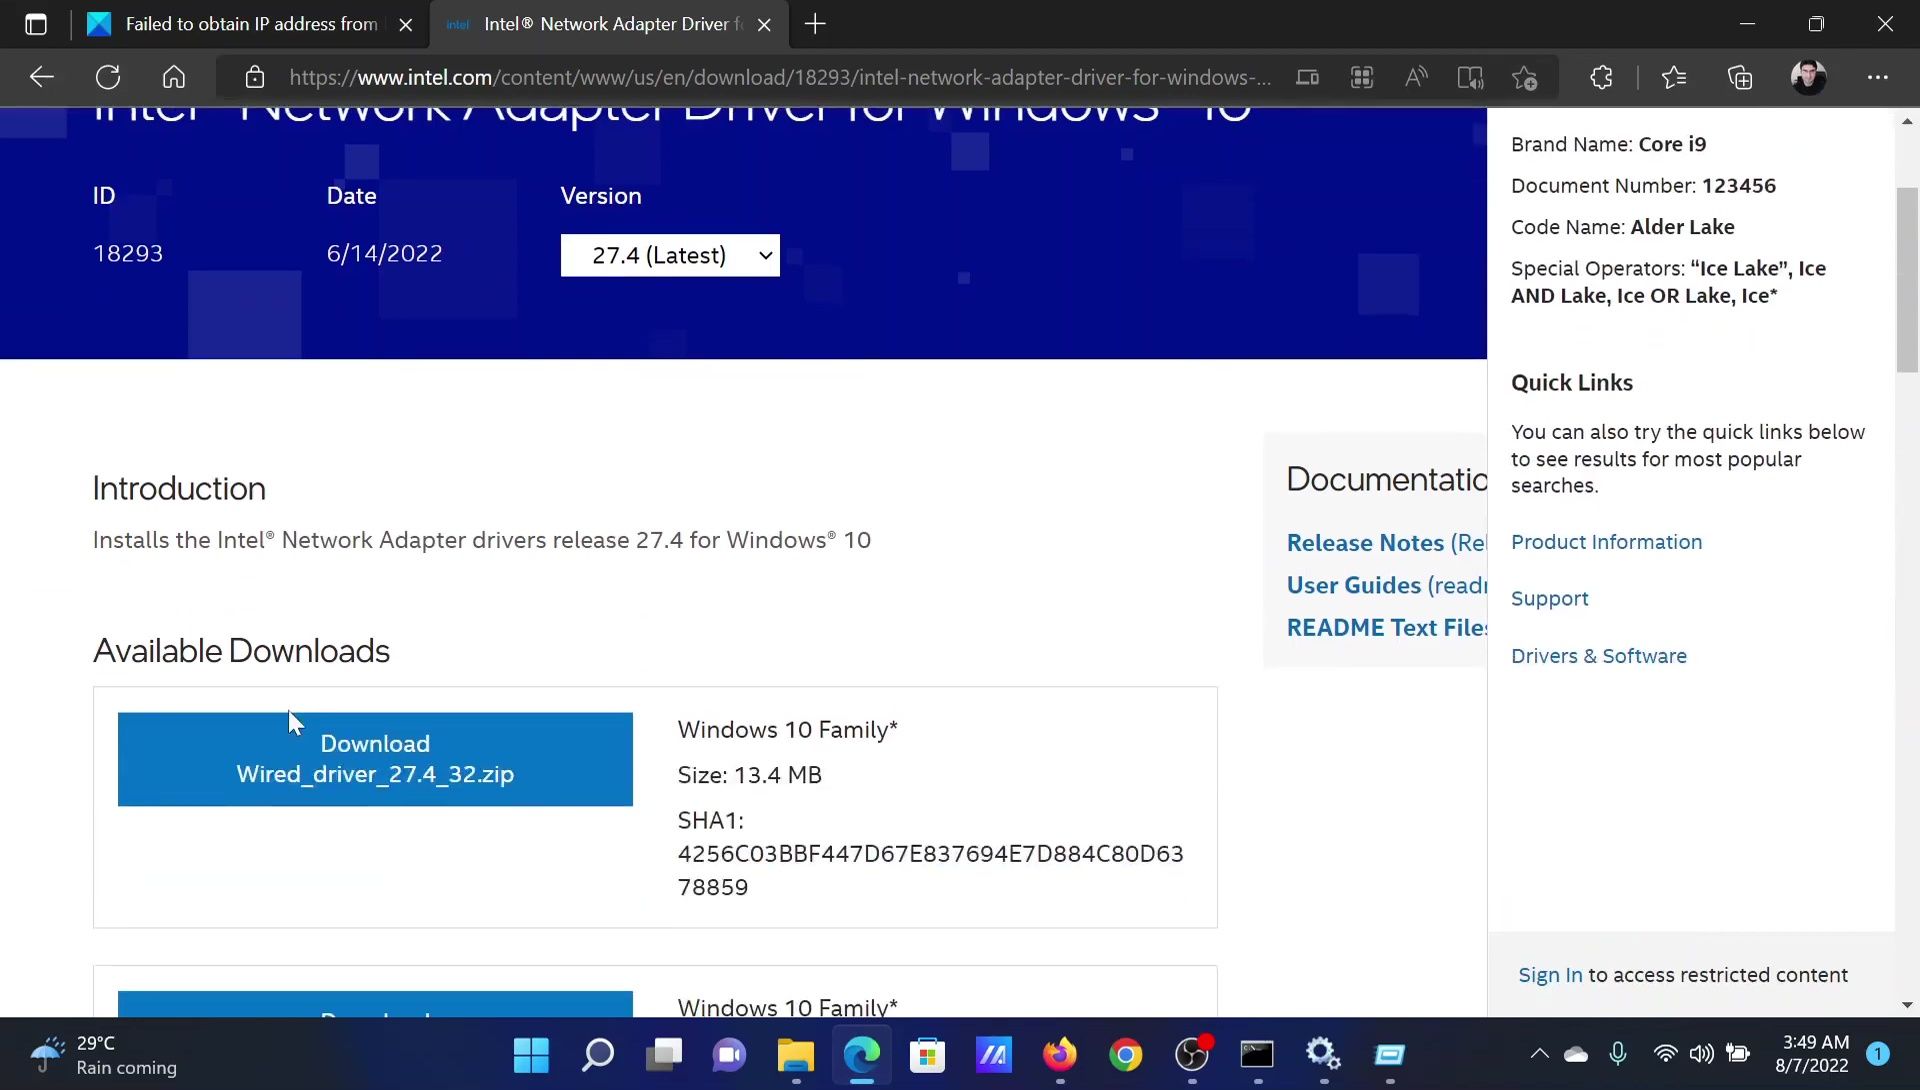View site information lock icon

[x=254, y=77]
